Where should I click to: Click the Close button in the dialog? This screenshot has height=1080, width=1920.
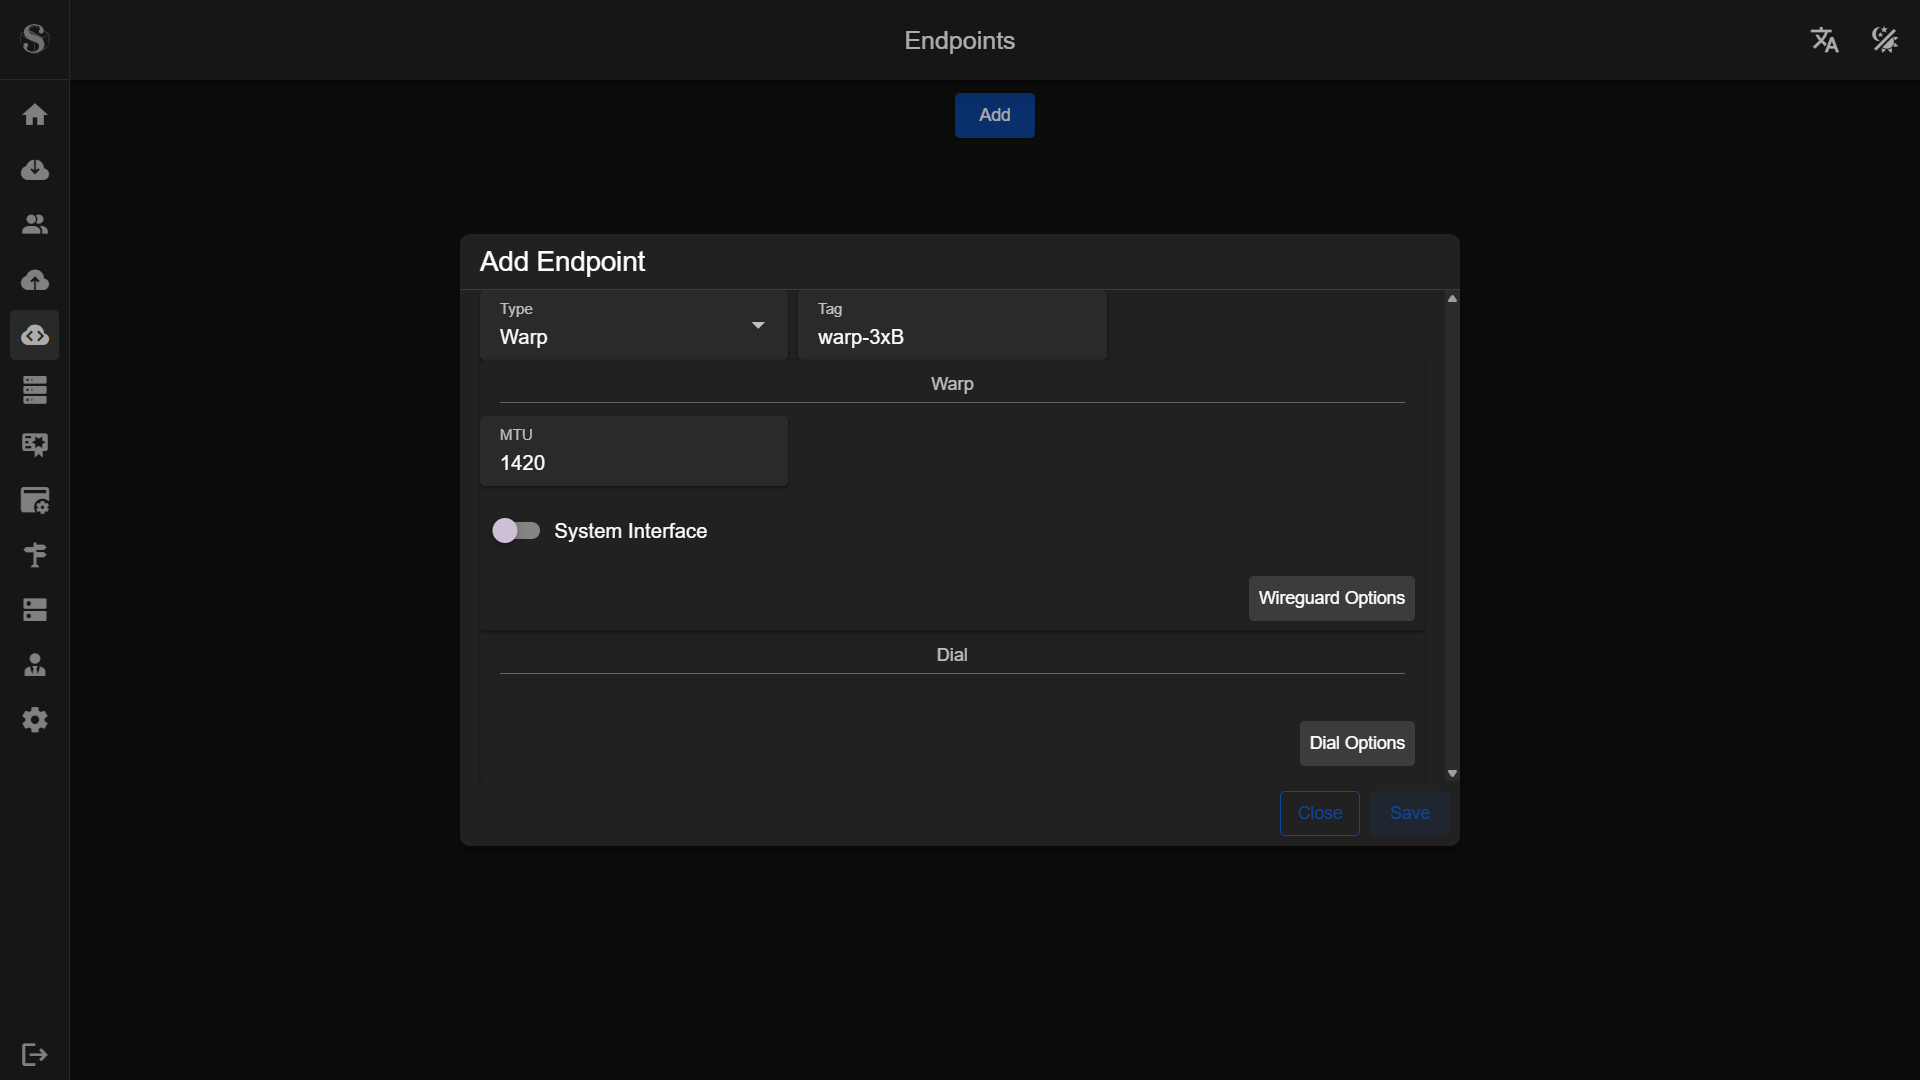coord(1319,813)
